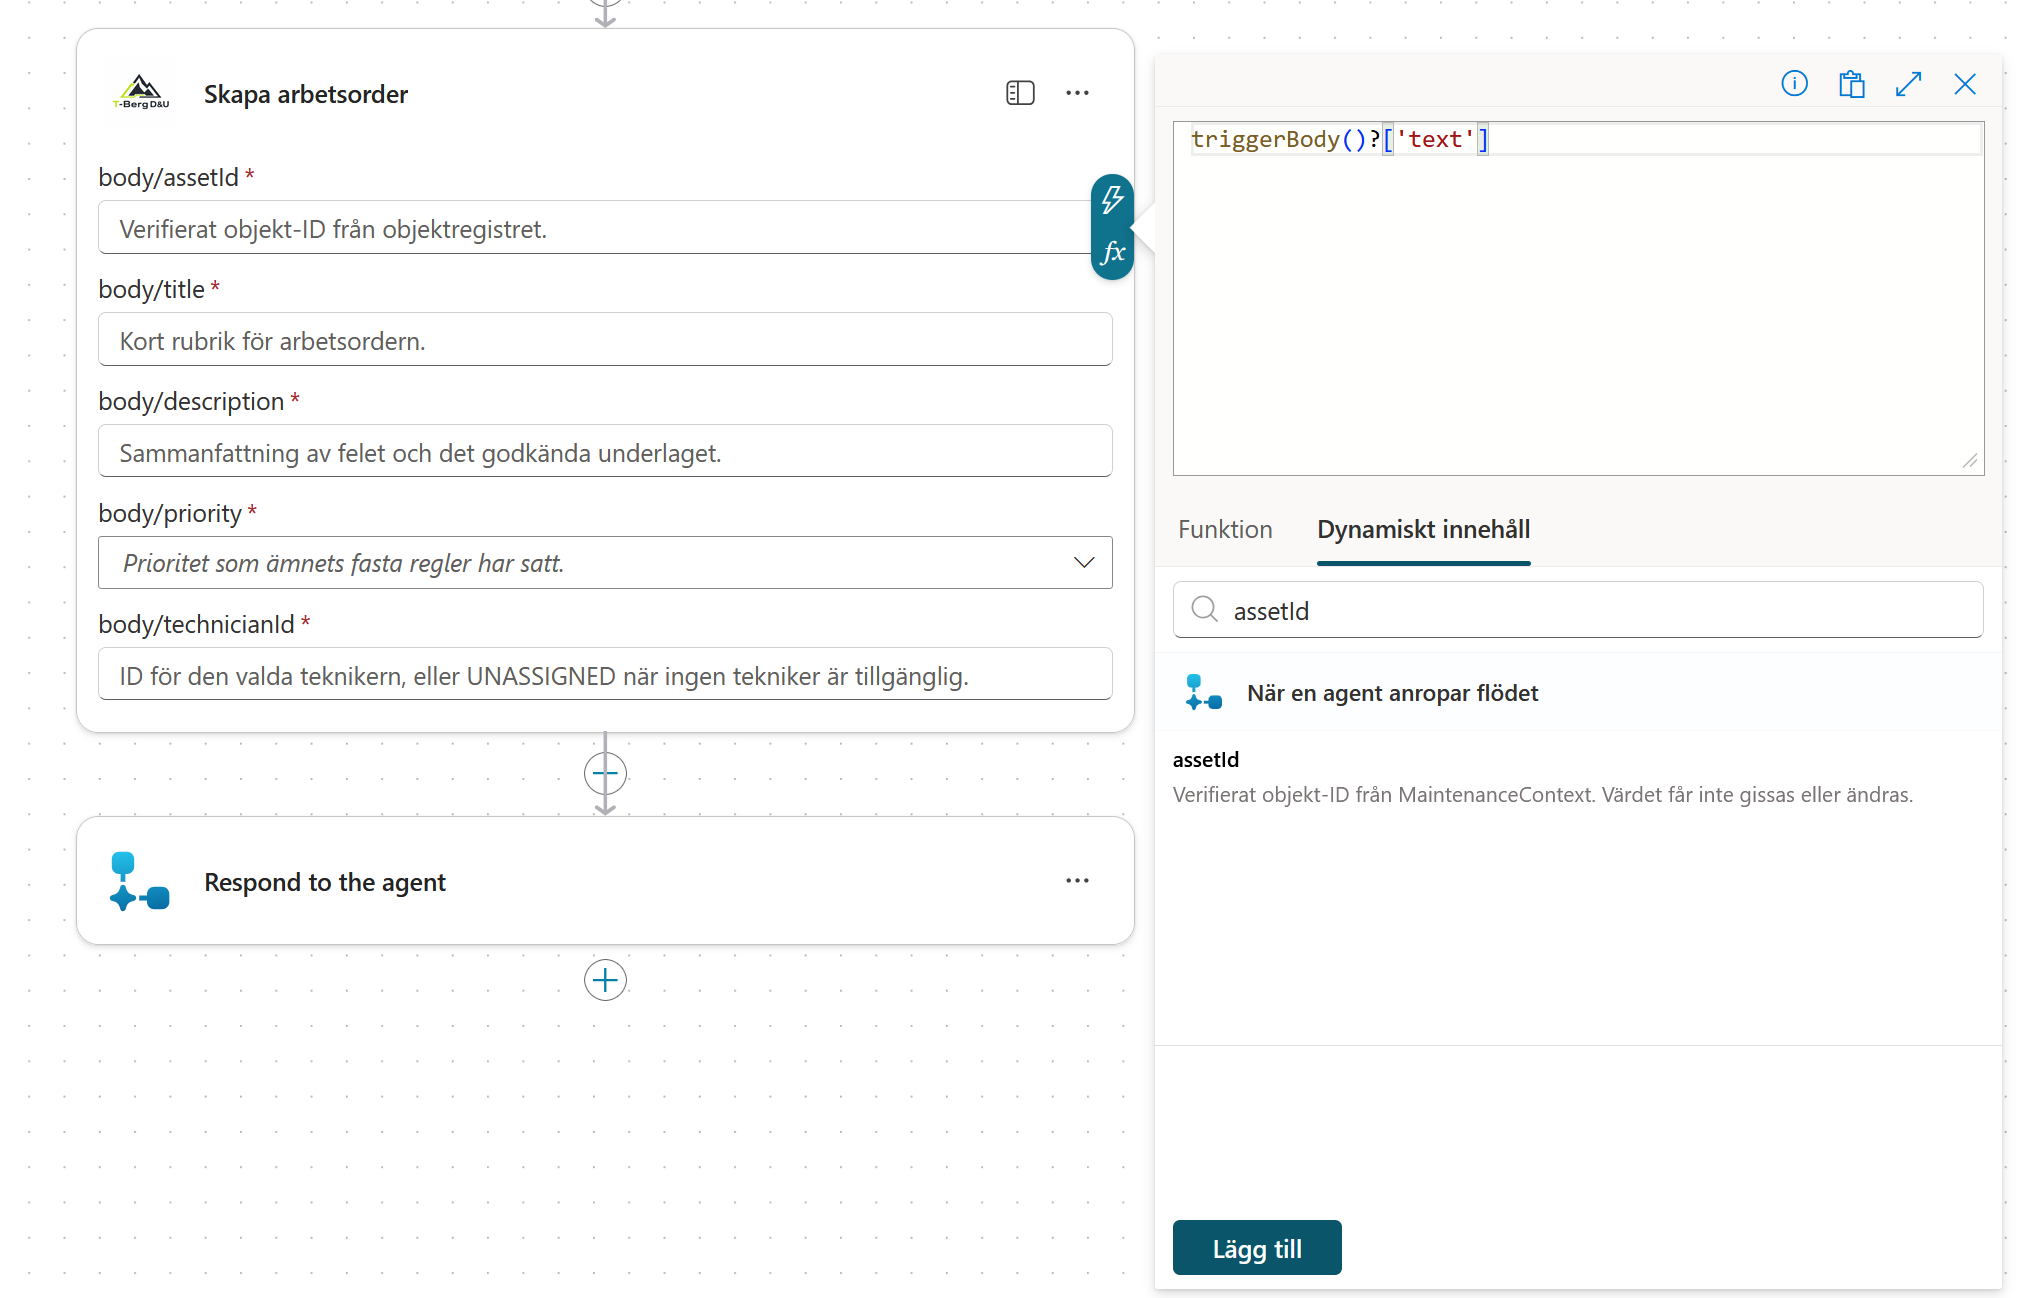The height and width of the screenshot is (1298, 2019).
Task: Click the fx expression icon
Action: [x=1112, y=252]
